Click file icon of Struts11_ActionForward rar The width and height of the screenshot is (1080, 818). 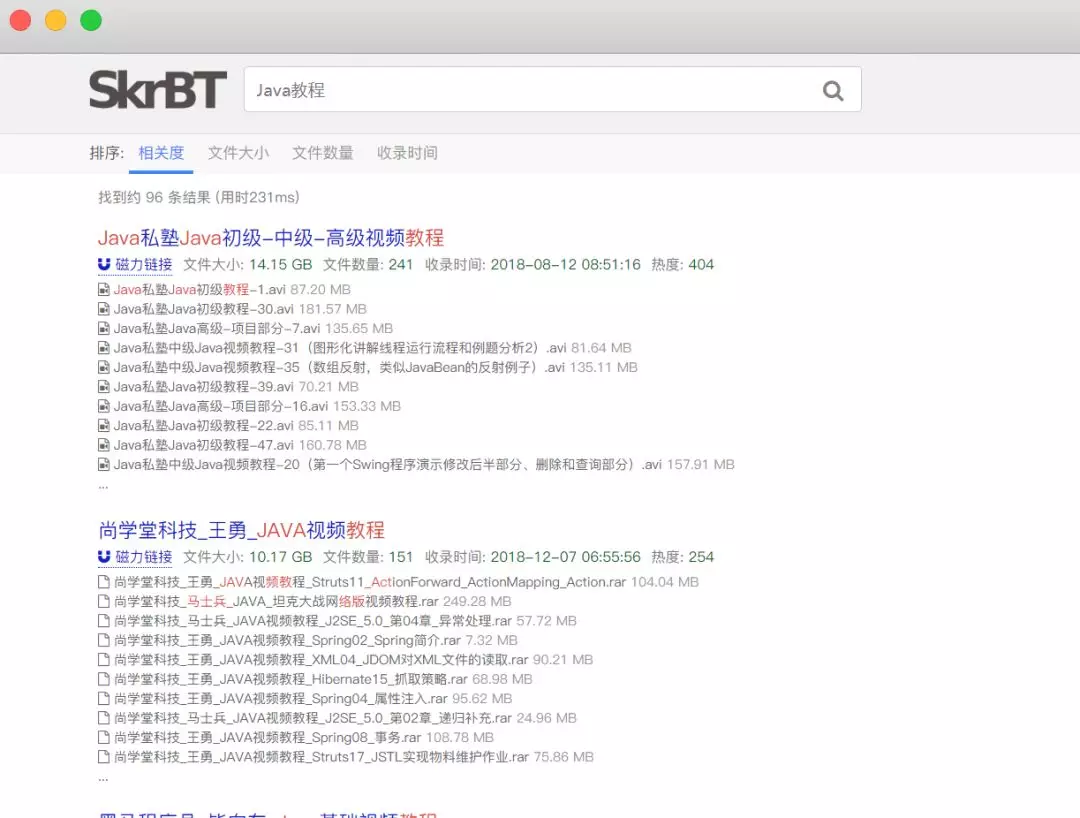click(x=103, y=582)
